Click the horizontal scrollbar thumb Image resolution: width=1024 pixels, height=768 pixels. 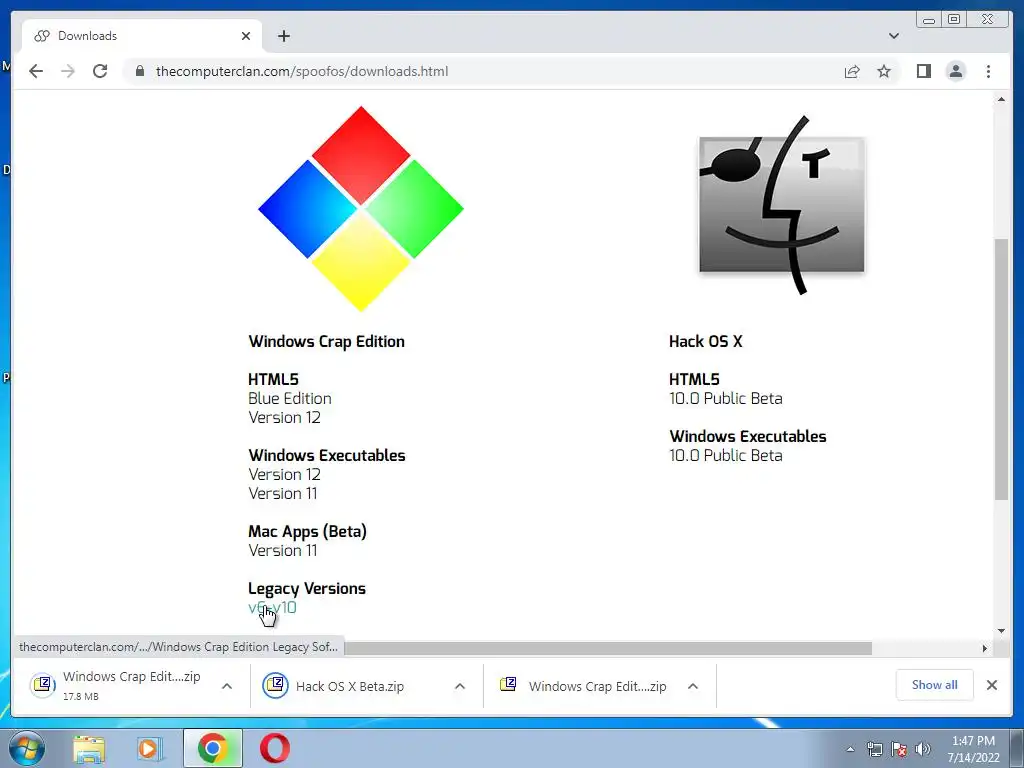[x=608, y=648]
